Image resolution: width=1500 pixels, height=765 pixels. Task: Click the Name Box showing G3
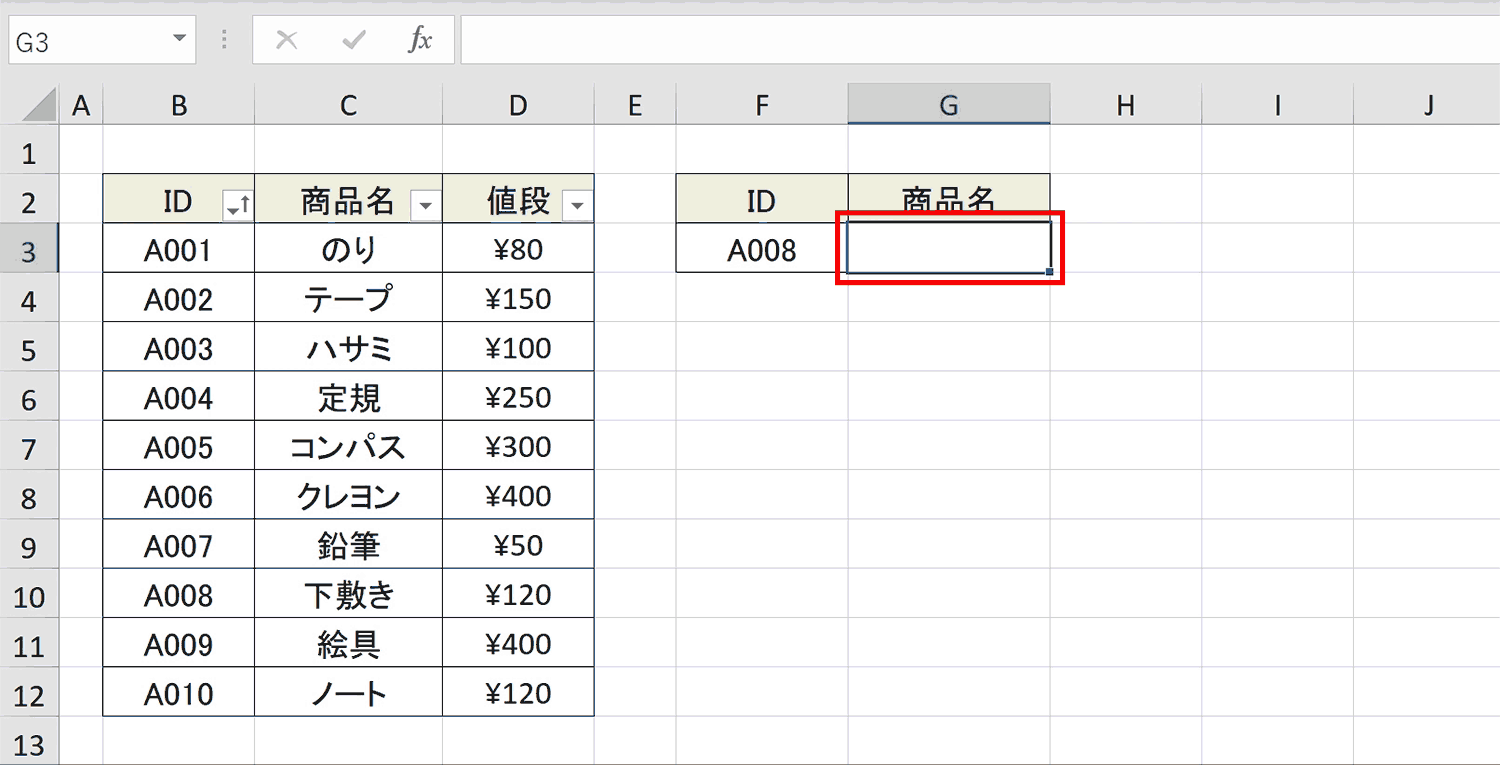click(x=90, y=39)
